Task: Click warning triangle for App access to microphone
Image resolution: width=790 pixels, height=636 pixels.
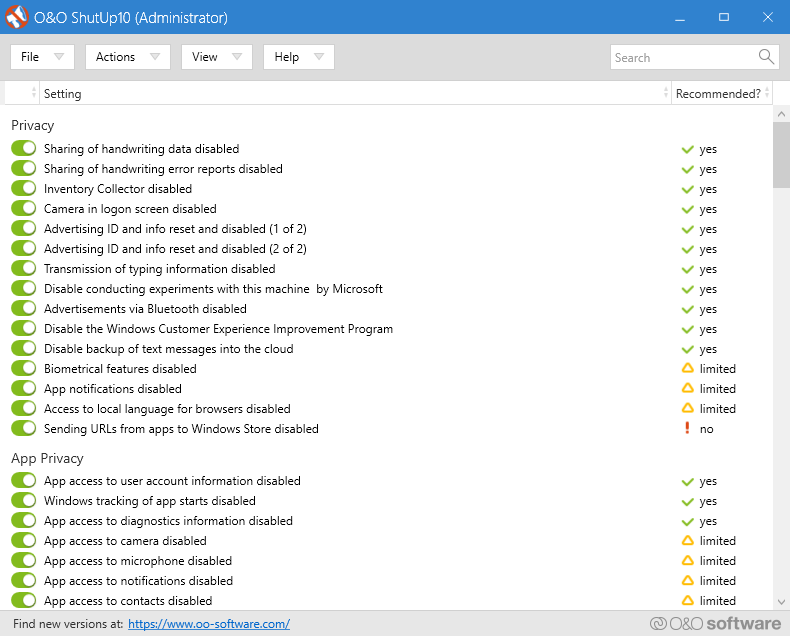Action: coord(687,560)
